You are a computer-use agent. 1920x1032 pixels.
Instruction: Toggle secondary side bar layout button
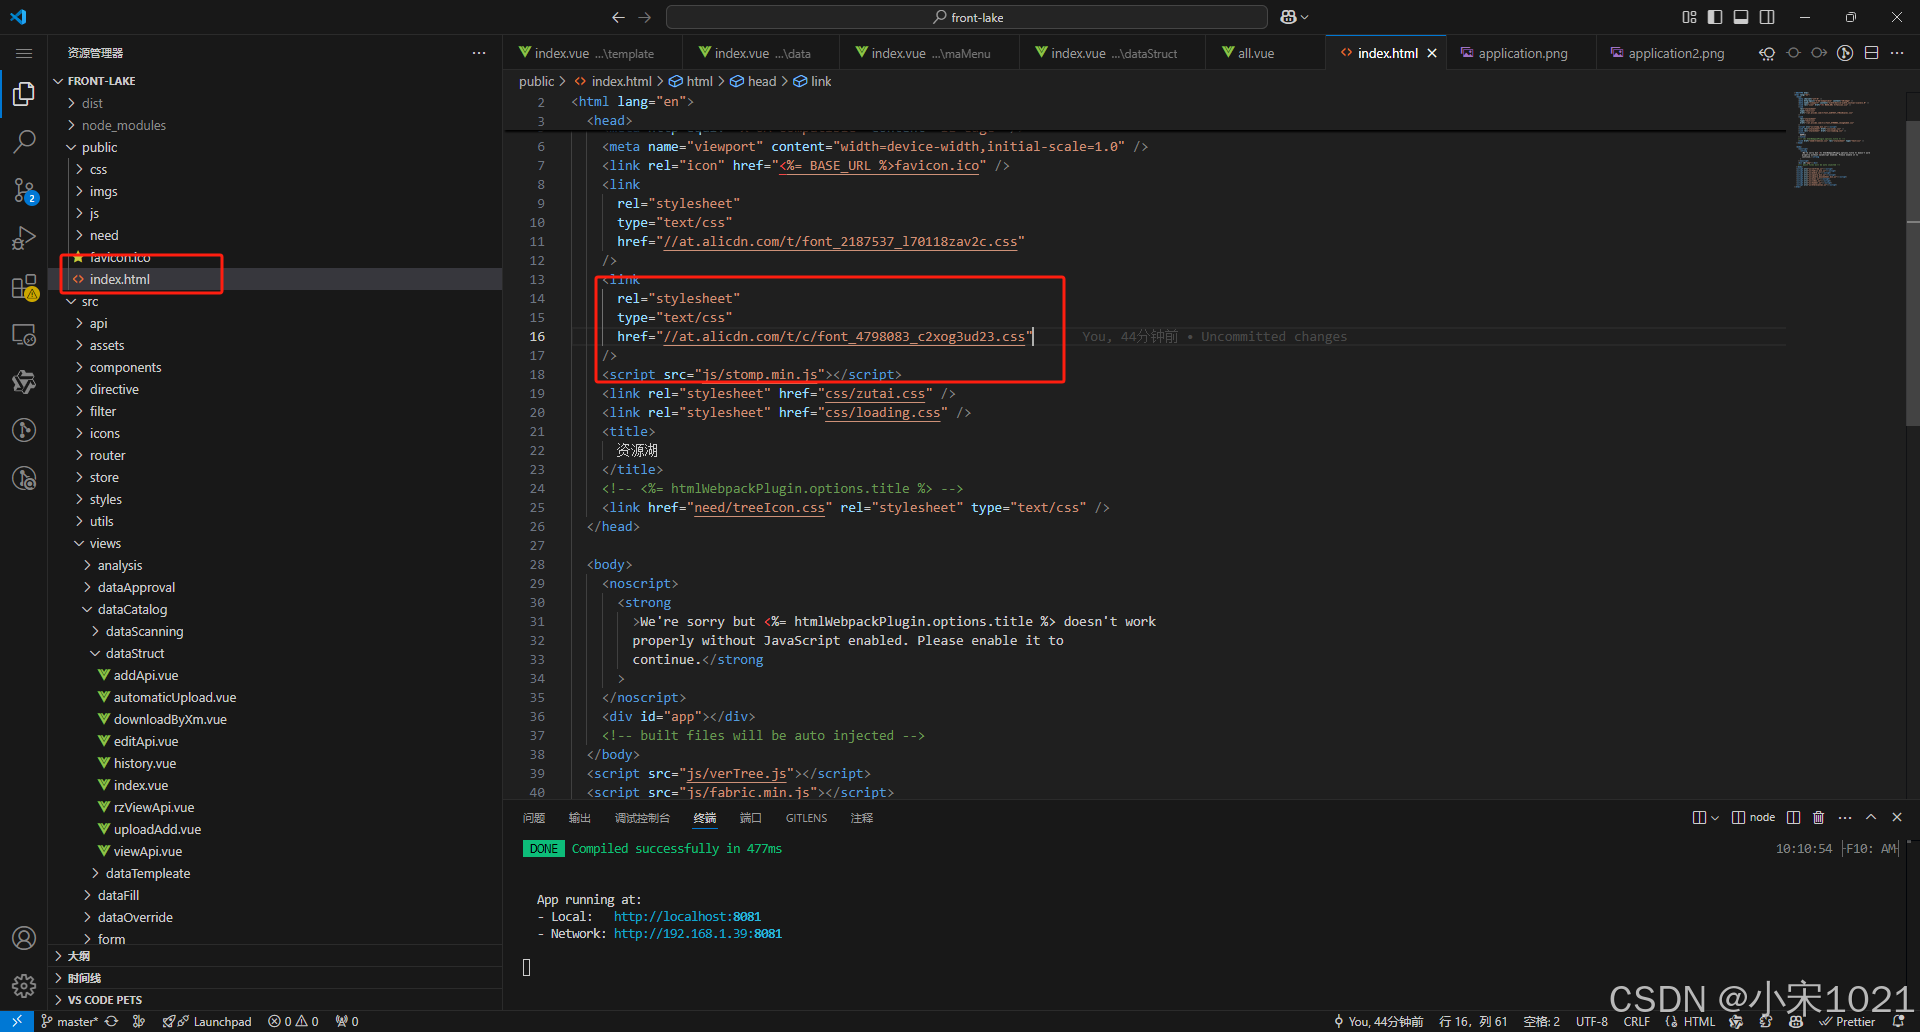pos(1767,17)
